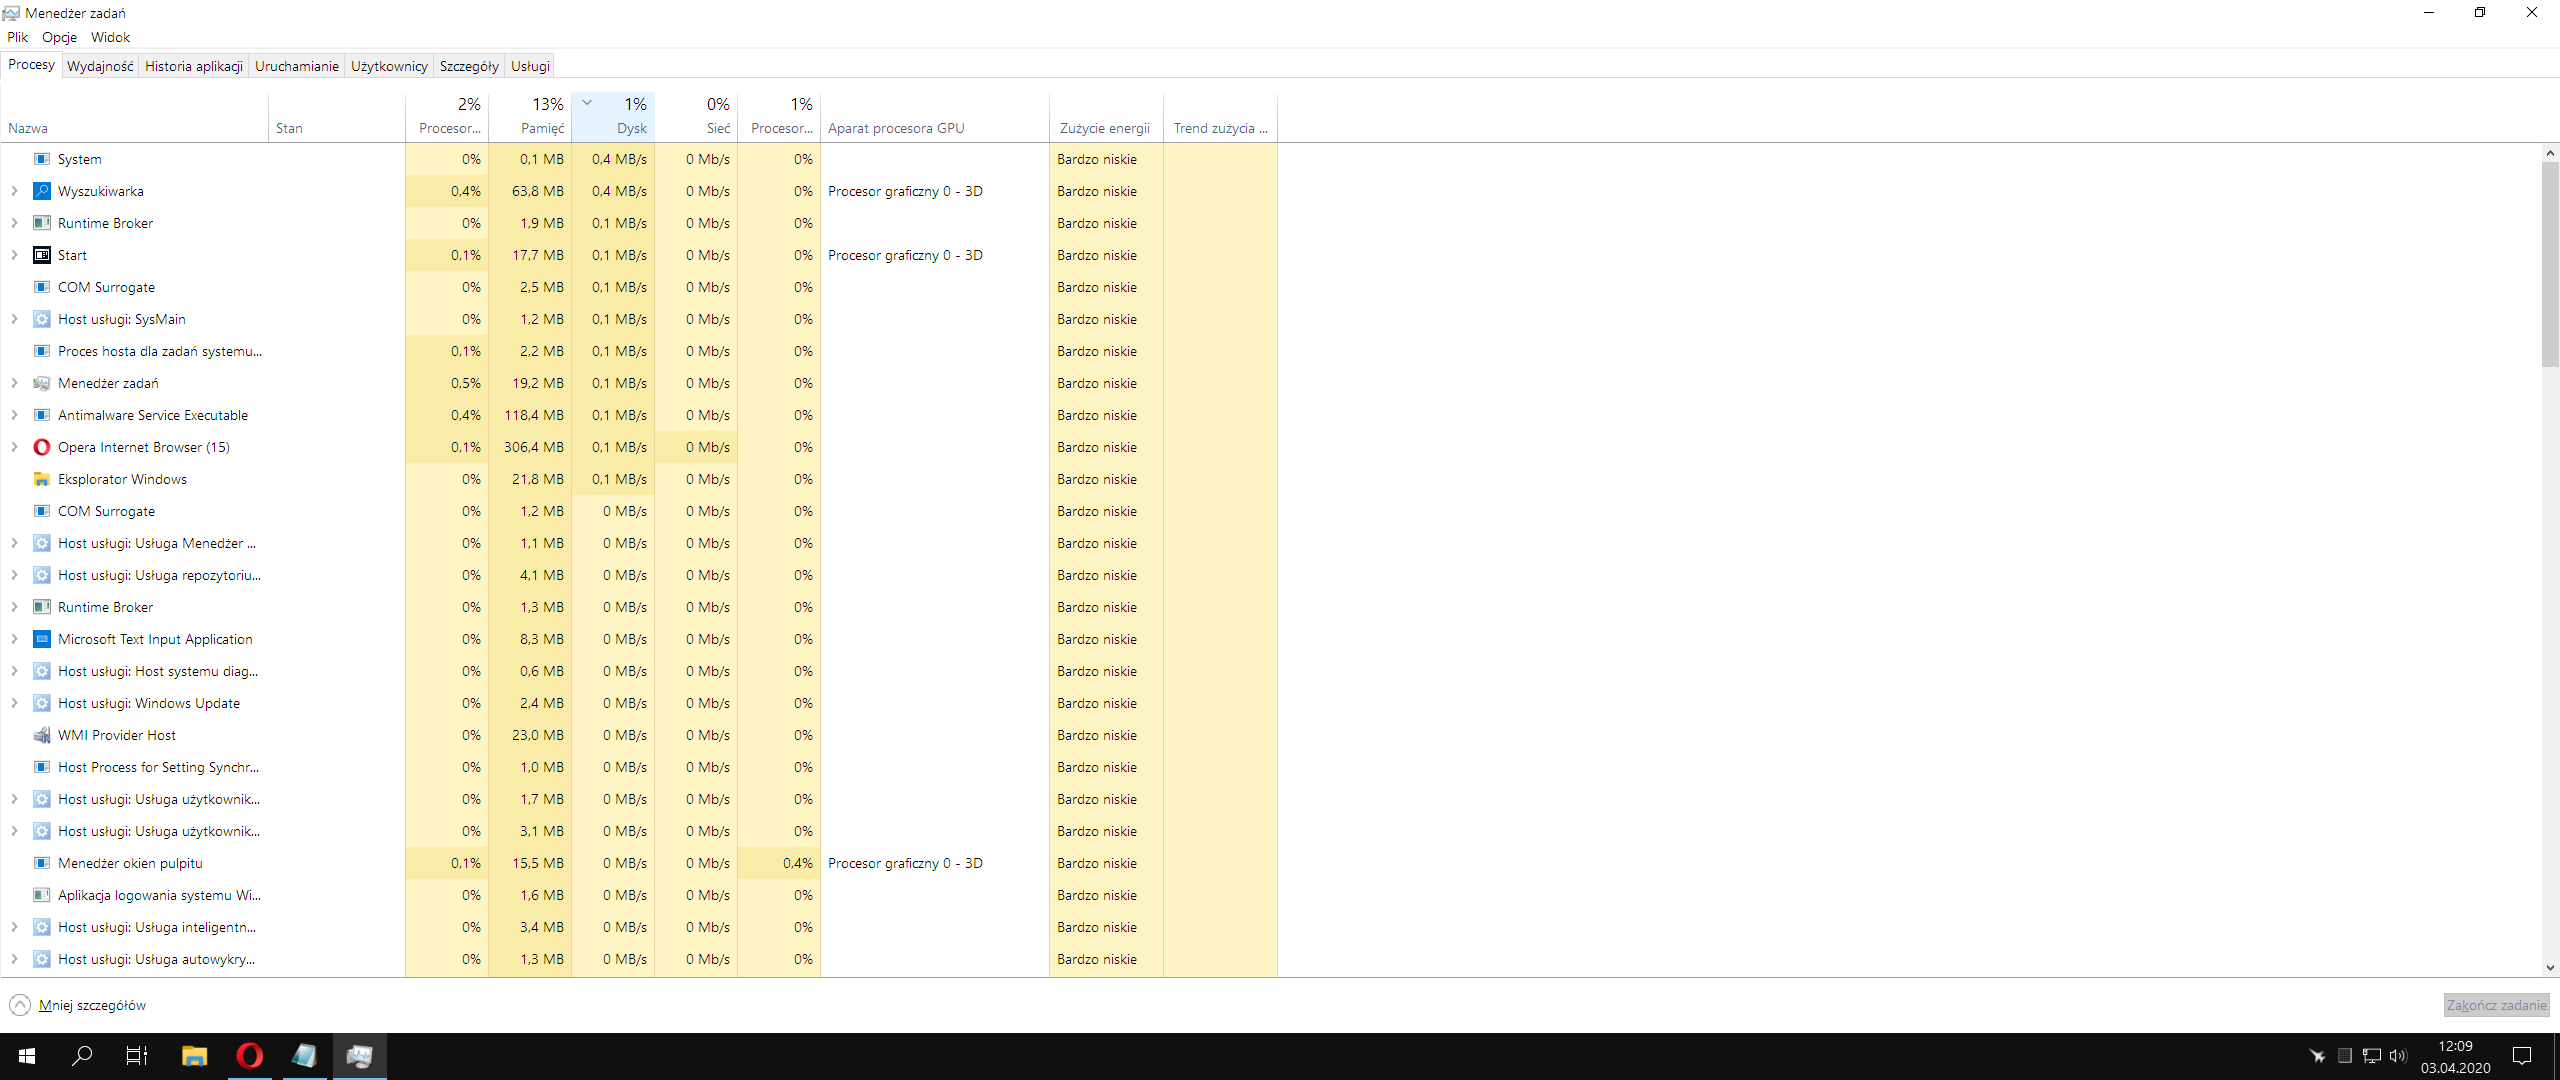2560x1080 pixels.
Task: Open File Explorer from the taskbar
Action: click(x=194, y=1056)
